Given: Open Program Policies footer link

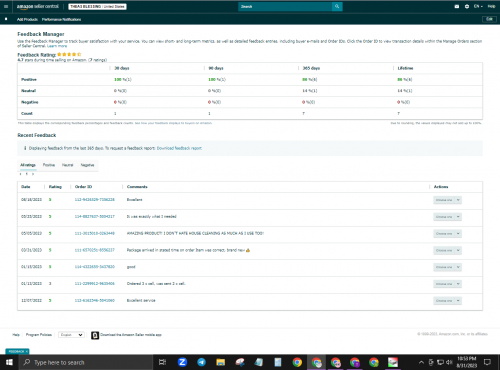Looking at the screenshot, I should click(x=39, y=335).
